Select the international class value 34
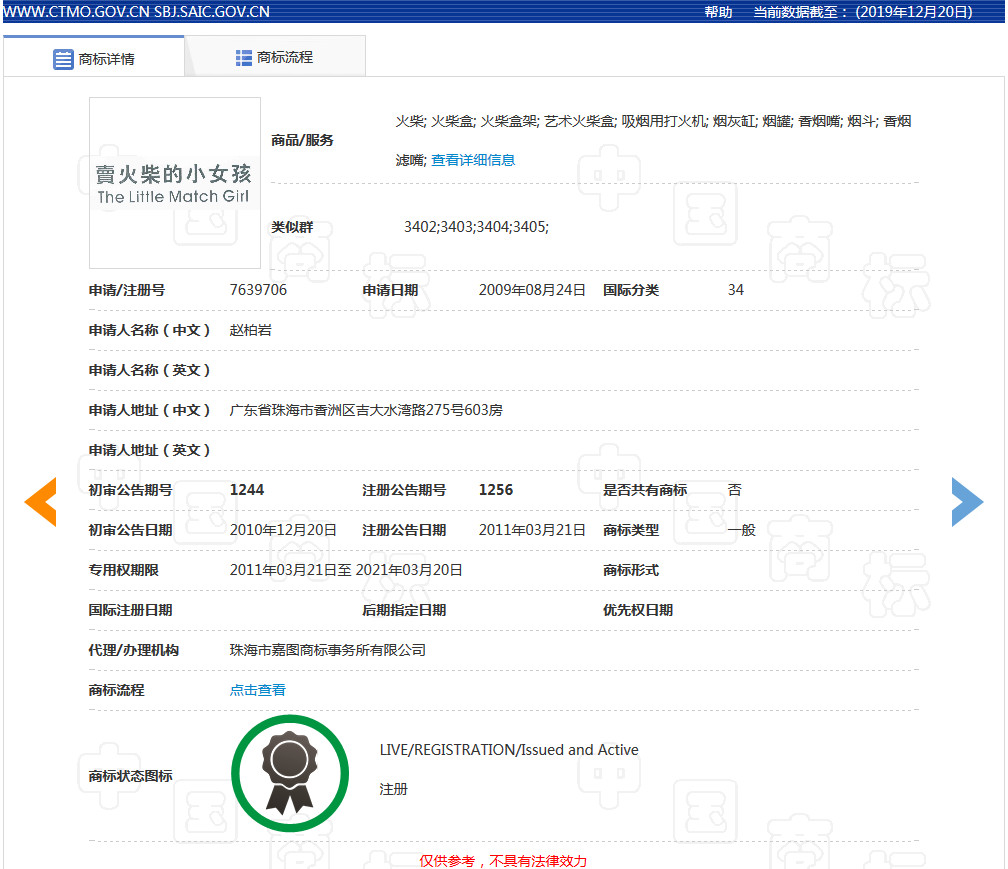 click(x=735, y=290)
